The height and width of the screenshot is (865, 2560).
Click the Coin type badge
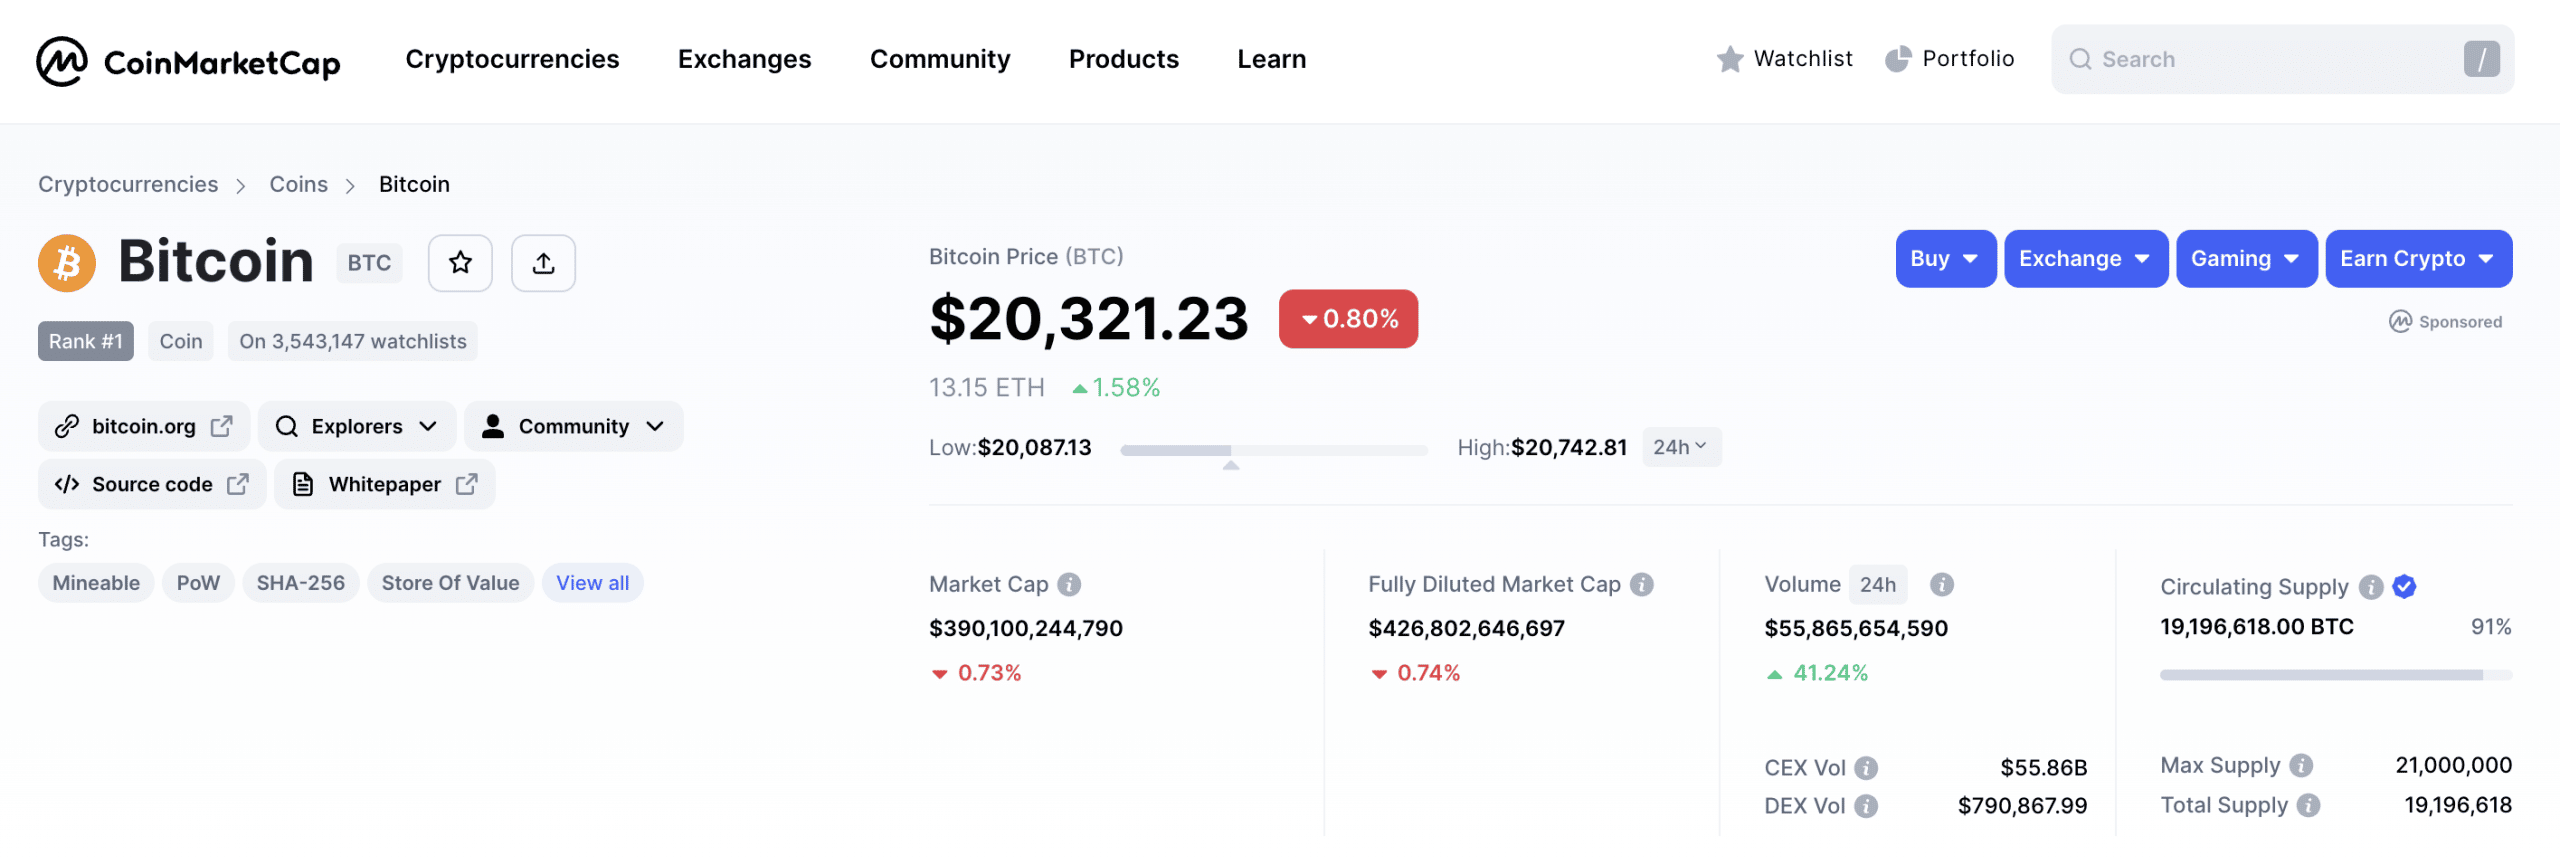pos(181,341)
